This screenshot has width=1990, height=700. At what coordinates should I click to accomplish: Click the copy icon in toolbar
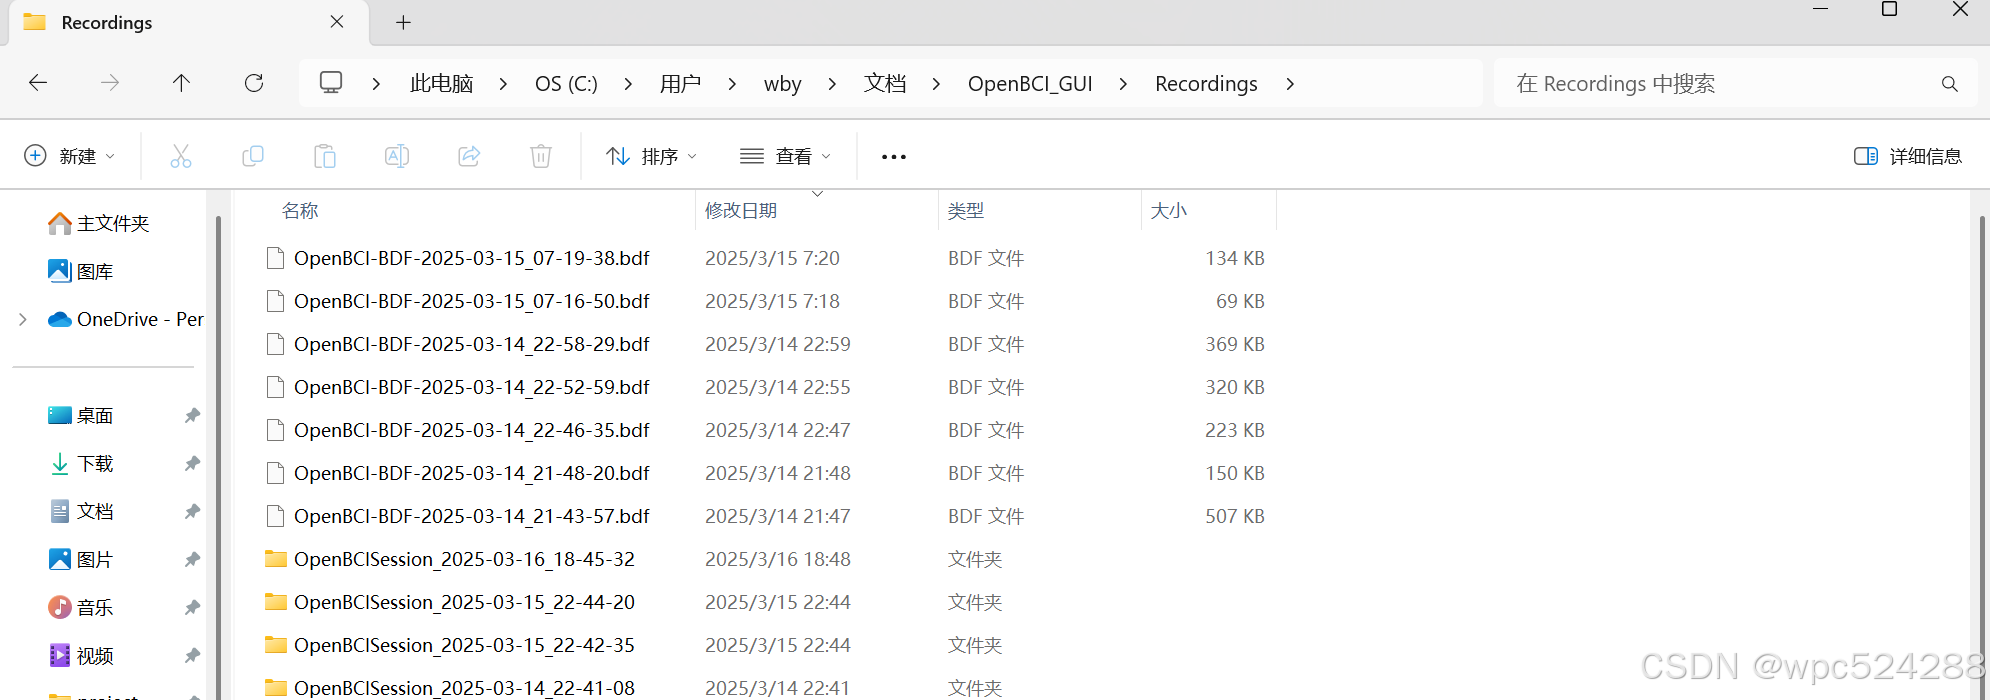[x=253, y=156]
